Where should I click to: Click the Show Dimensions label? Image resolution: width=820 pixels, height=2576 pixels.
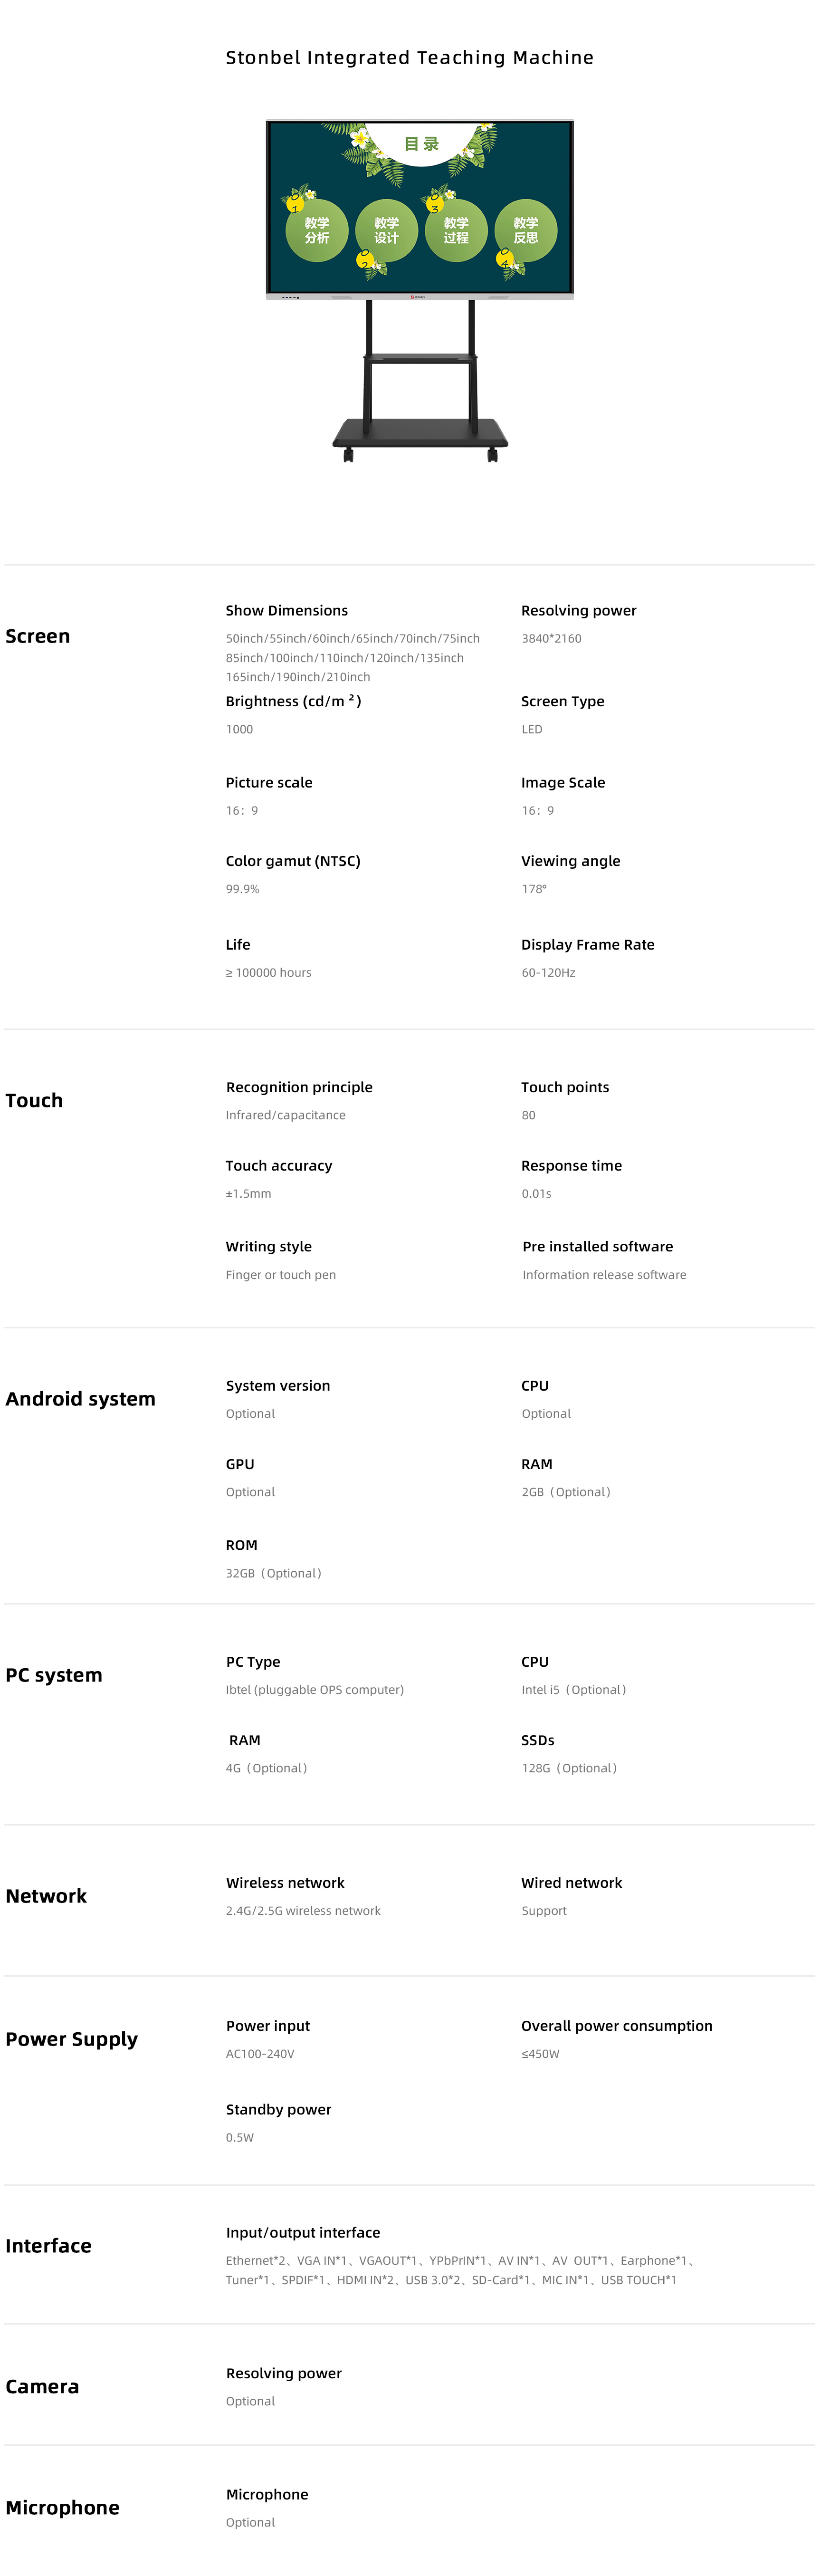pos(287,610)
